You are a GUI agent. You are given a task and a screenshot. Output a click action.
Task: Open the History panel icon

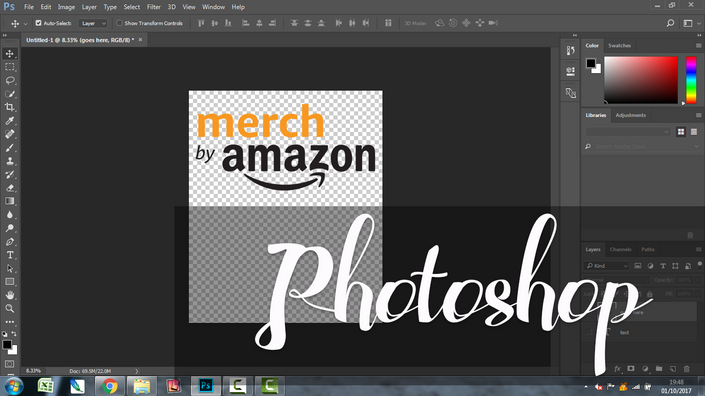[x=571, y=50]
